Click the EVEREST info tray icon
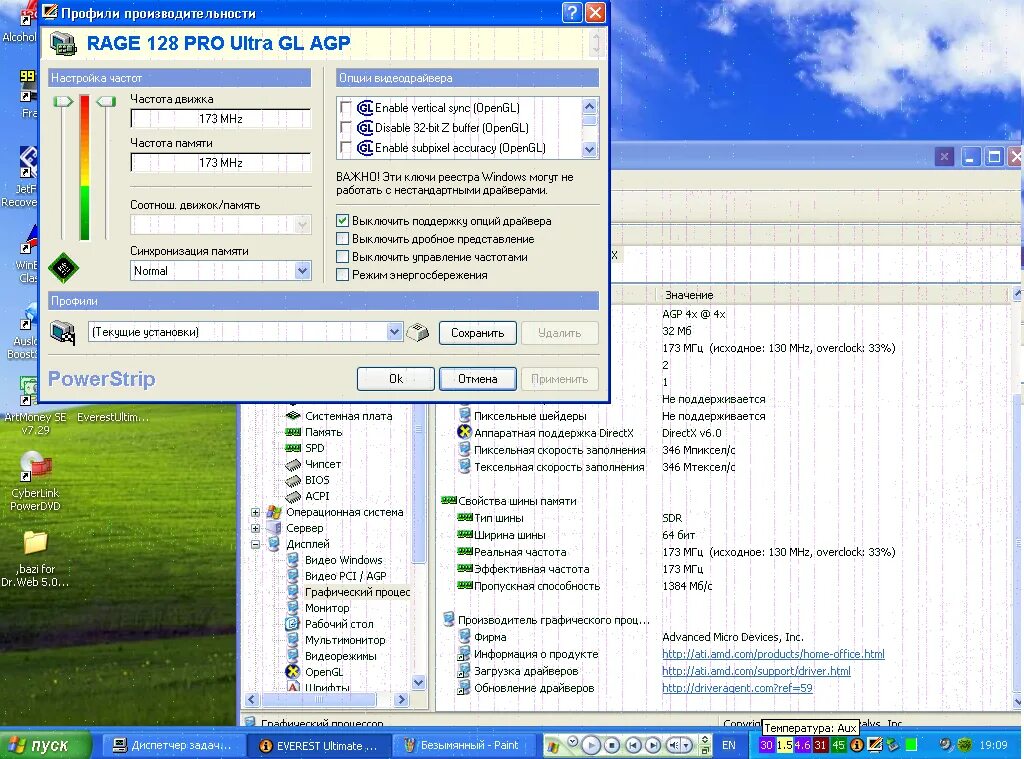This screenshot has height=759, width=1024. [x=857, y=745]
